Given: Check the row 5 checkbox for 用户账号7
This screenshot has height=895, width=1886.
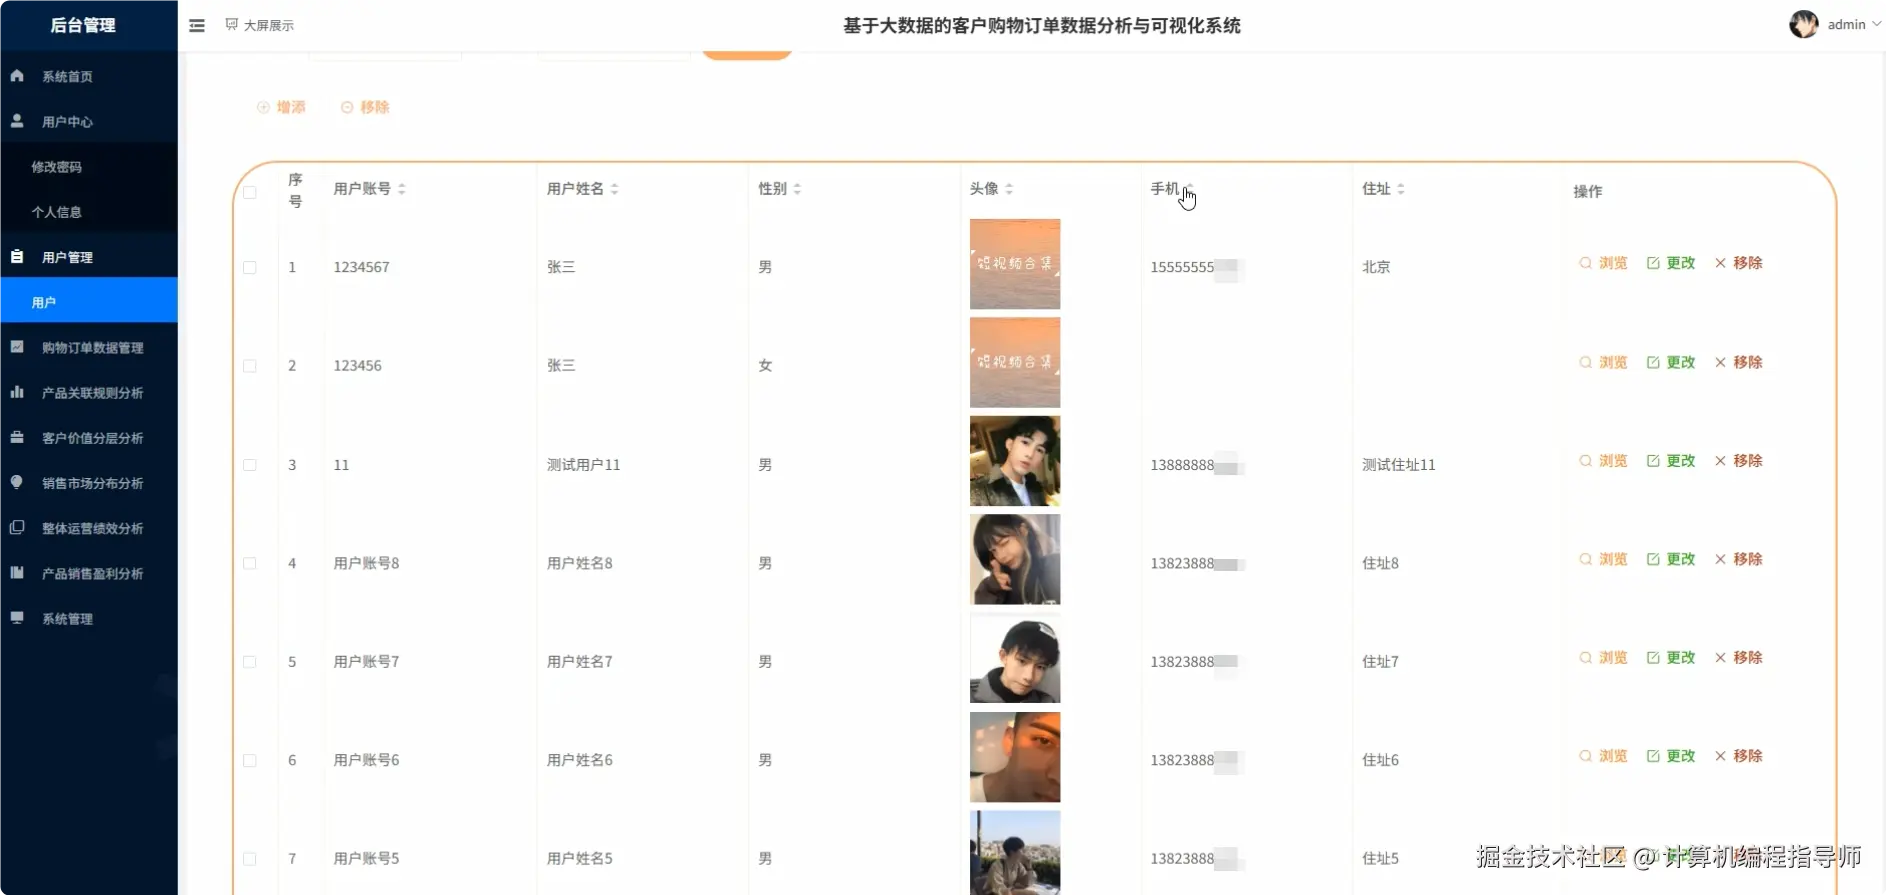Looking at the screenshot, I should click(x=250, y=662).
